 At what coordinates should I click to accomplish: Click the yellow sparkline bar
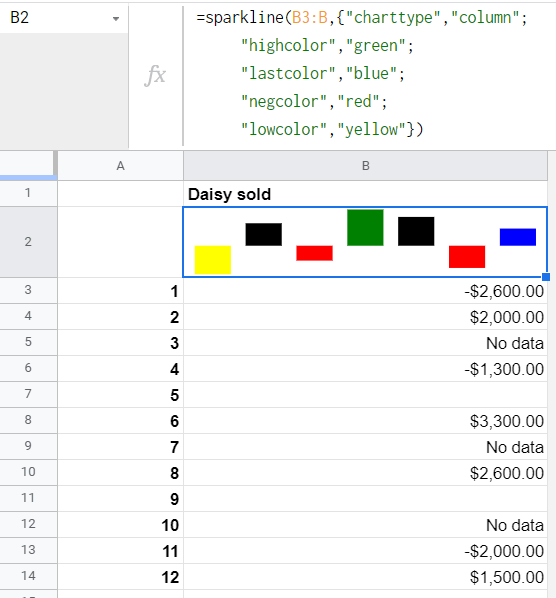point(213,260)
